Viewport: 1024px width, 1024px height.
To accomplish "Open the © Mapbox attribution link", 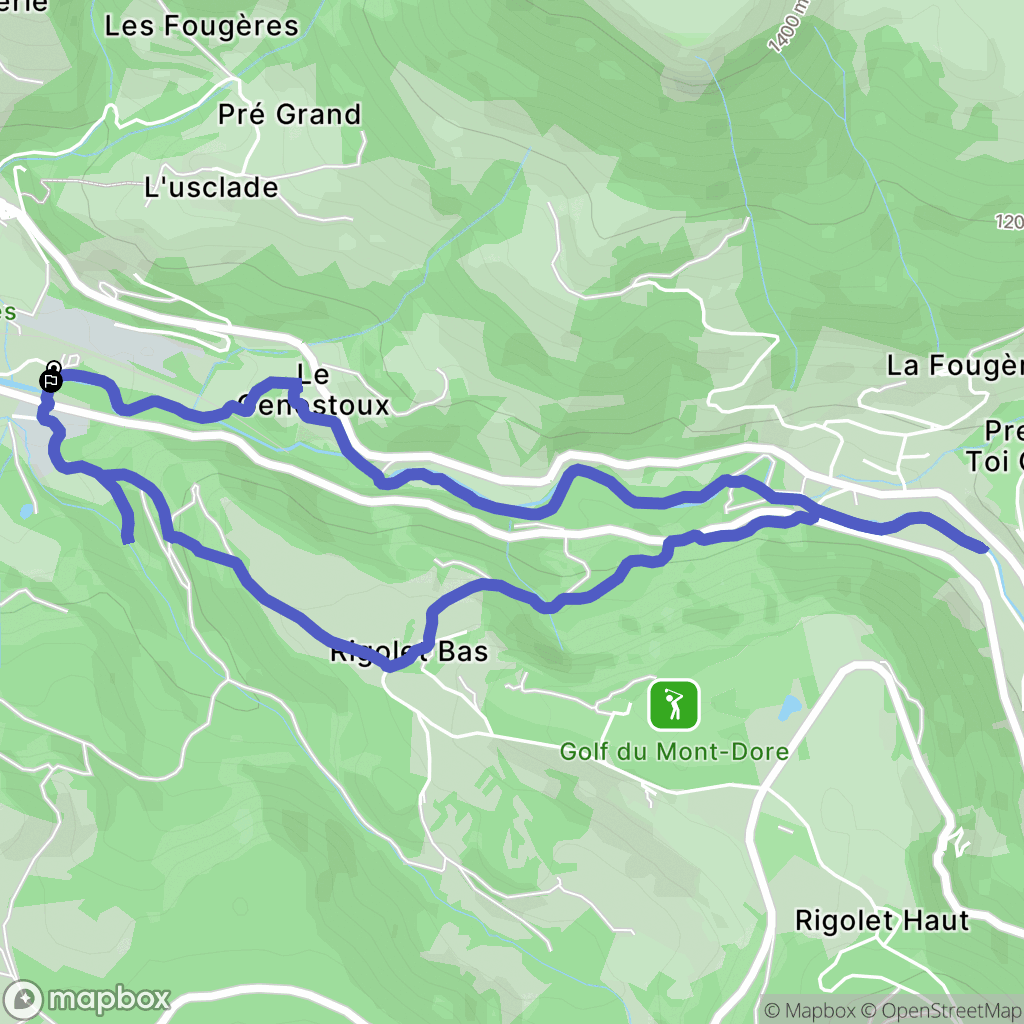I will pos(809,1010).
